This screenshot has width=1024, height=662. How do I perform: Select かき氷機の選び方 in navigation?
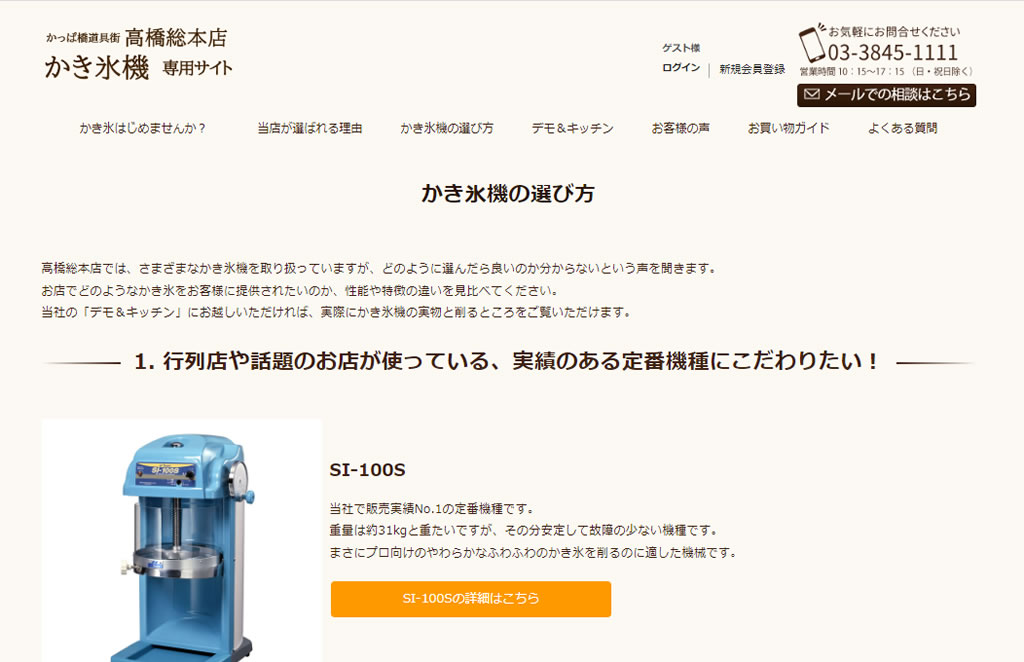447,129
